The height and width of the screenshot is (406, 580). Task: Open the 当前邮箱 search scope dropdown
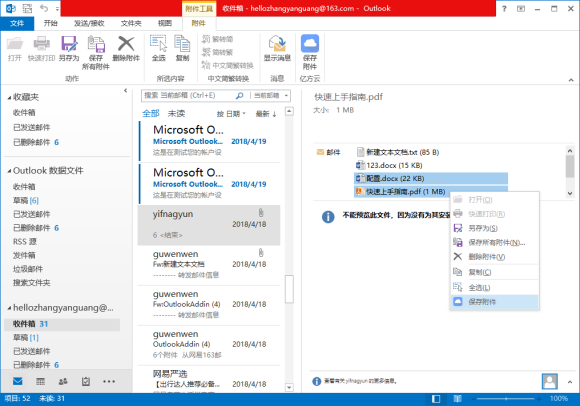click(x=271, y=95)
